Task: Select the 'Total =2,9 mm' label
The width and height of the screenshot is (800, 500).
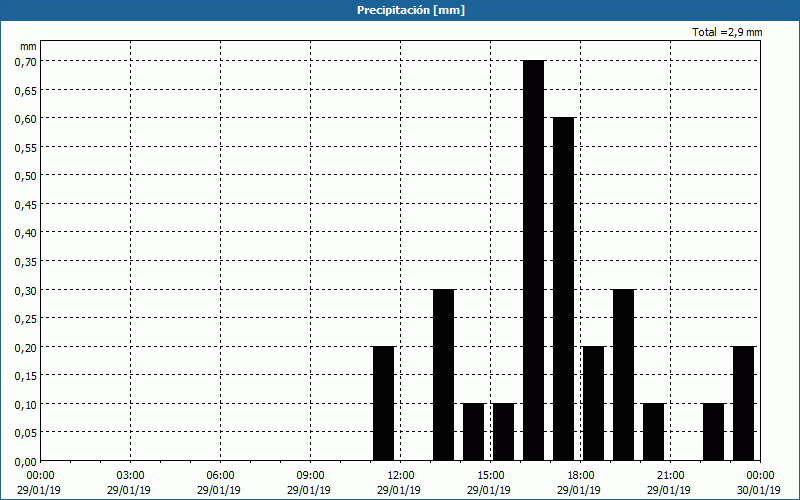Action: click(x=727, y=32)
